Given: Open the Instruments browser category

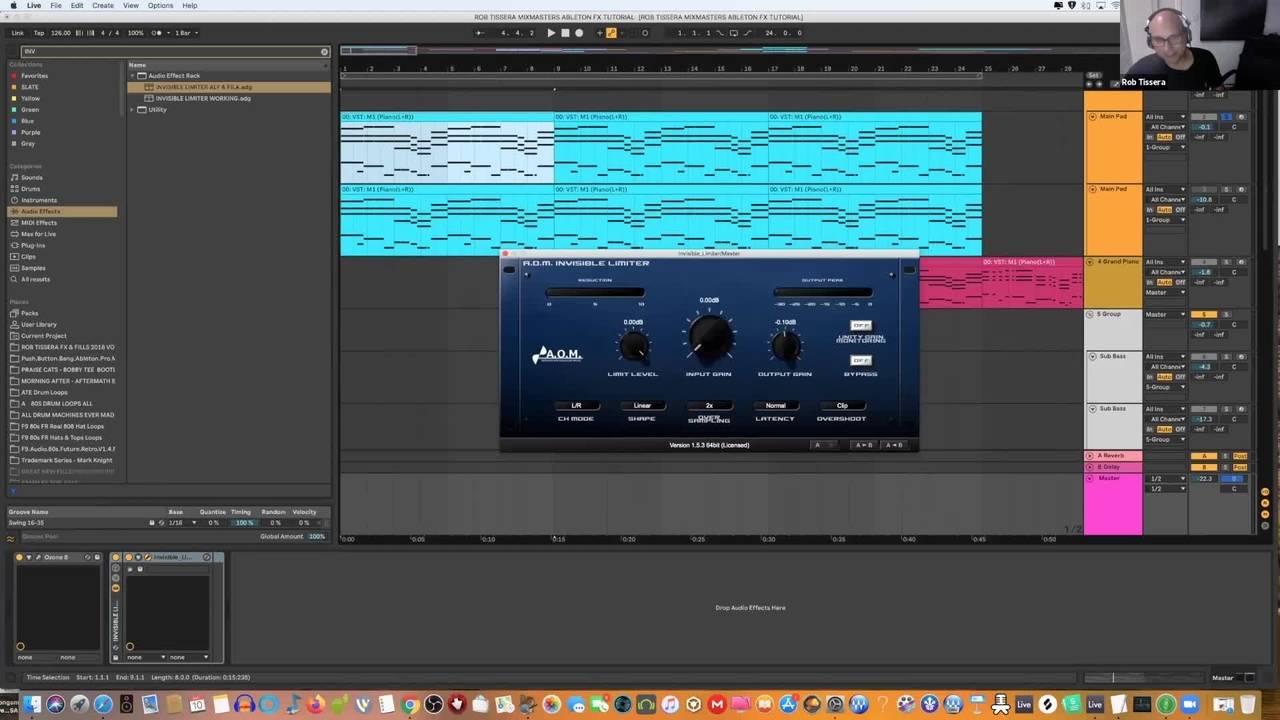Looking at the screenshot, I should pyautogui.click(x=39, y=200).
